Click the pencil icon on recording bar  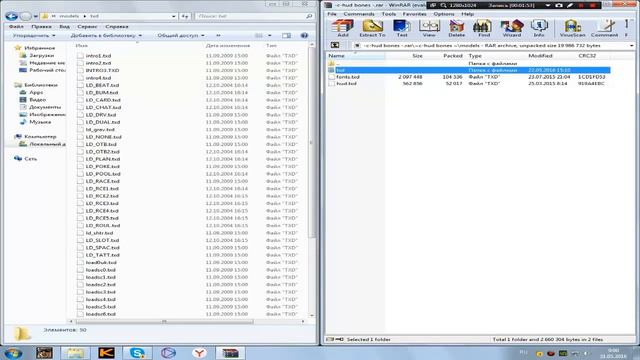coord(570,5)
